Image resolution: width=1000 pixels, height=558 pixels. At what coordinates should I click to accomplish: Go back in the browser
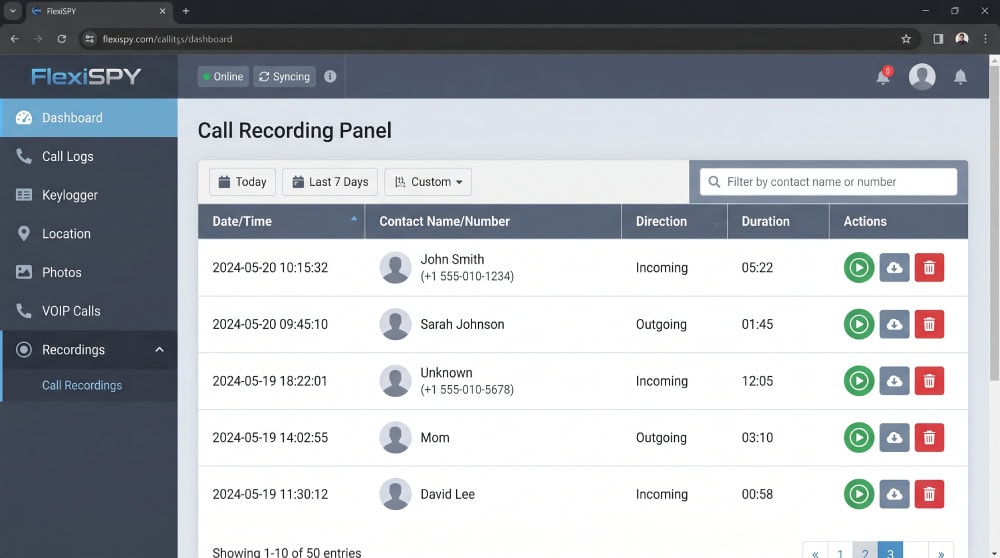pyautogui.click(x=14, y=39)
